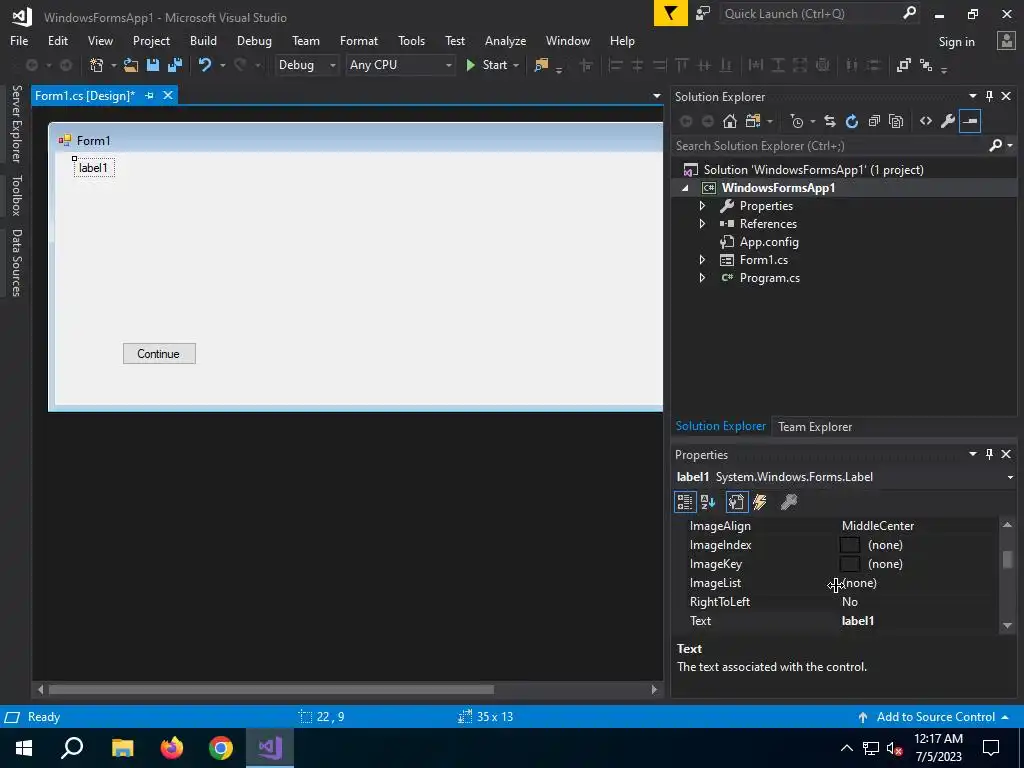Image resolution: width=1024 pixels, height=768 pixels.
Task: Click the Properties grid vertical scrollbar thumb
Action: pos(1008,559)
